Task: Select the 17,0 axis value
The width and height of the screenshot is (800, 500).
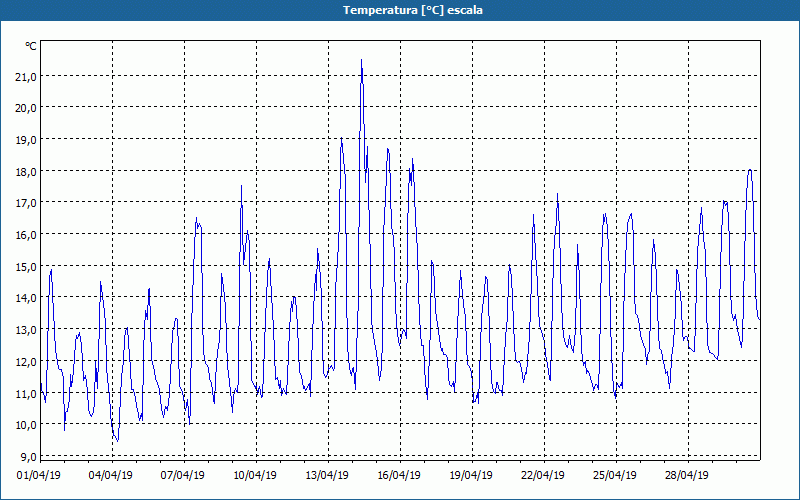Action: 26,203
